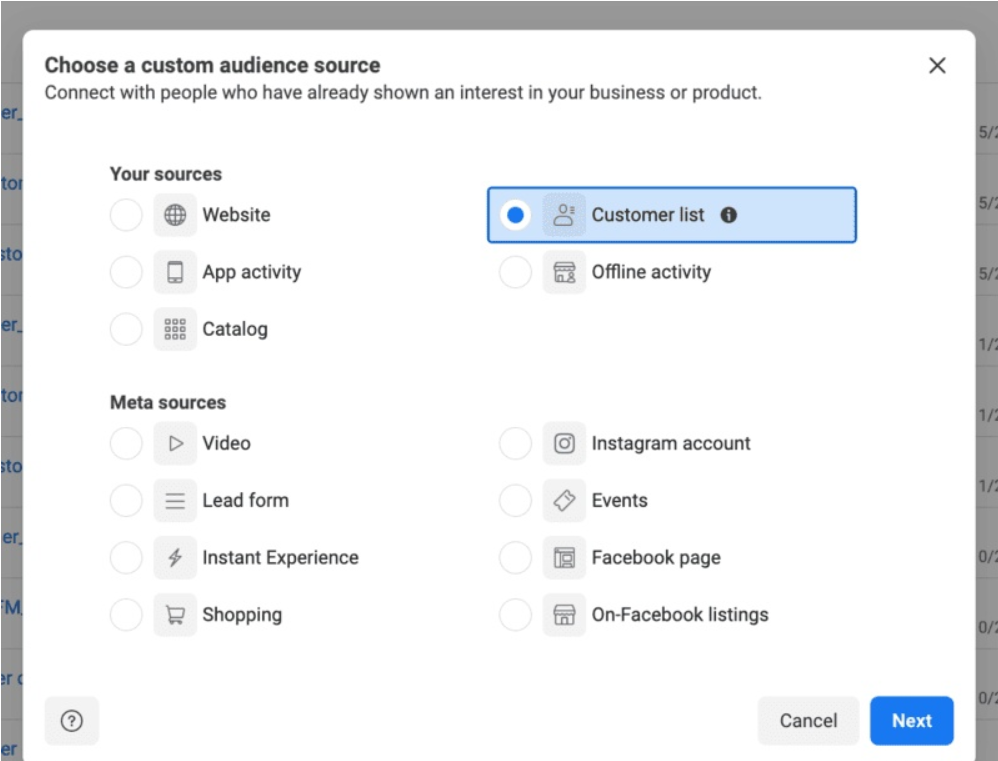Viewport: 998px width, 761px height.
Task: Choose the Lead form radio option
Action: pyautogui.click(x=126, y=500)
